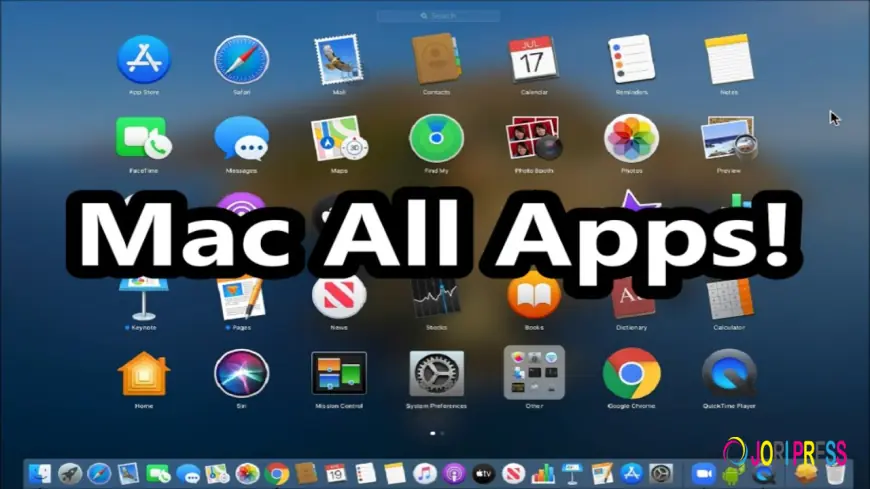The height and width of the screenshot is (489, 870).
Task: Open the Photo Booth app
Action: click(534, 138)
